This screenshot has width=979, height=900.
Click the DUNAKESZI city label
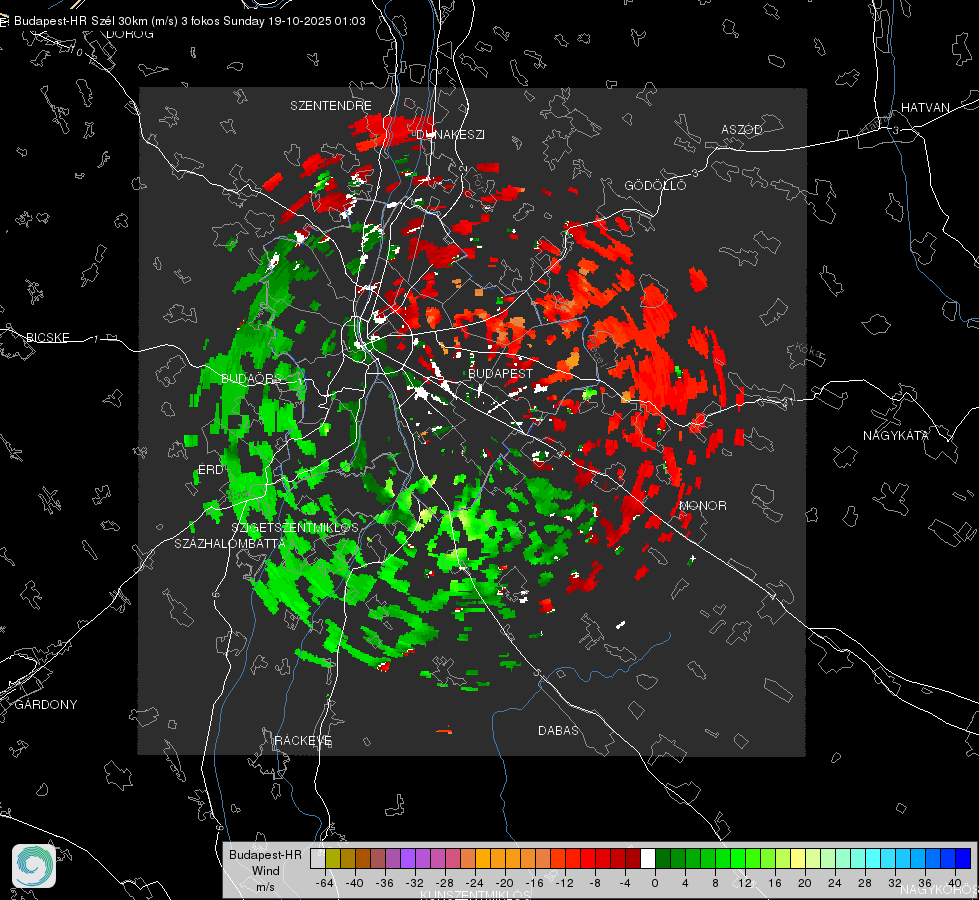click(x=450, y=134)
